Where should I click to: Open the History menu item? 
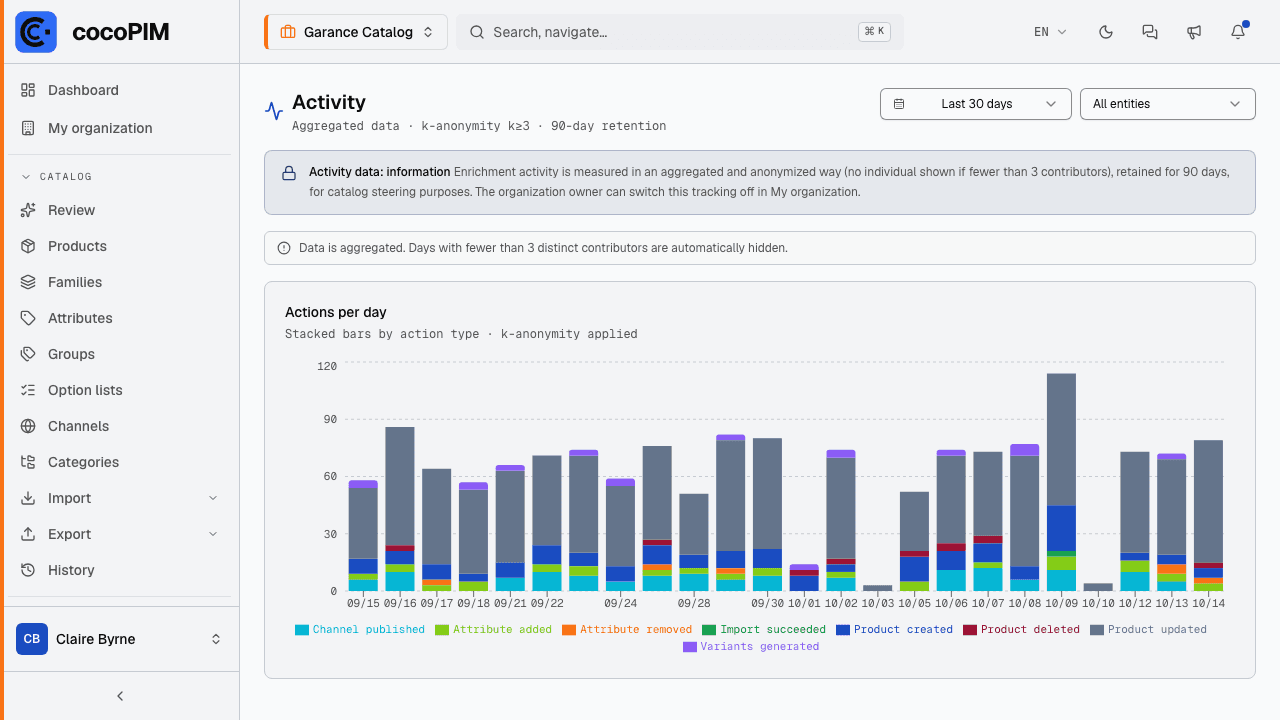(120, 570)
